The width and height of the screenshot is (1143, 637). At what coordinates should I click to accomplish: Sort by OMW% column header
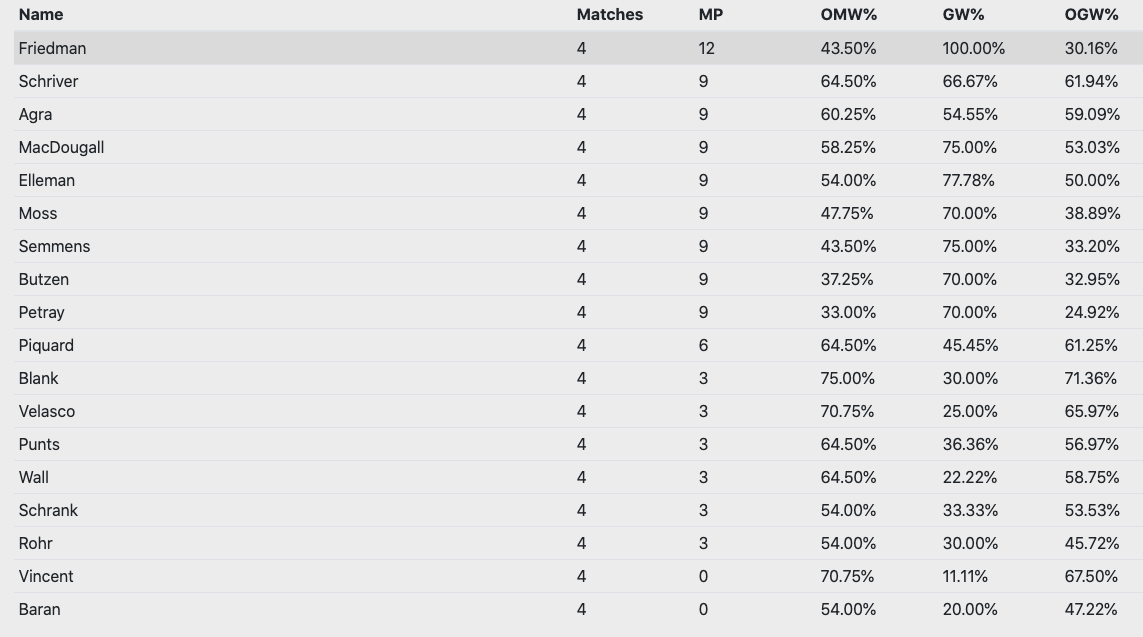[847, 15]
